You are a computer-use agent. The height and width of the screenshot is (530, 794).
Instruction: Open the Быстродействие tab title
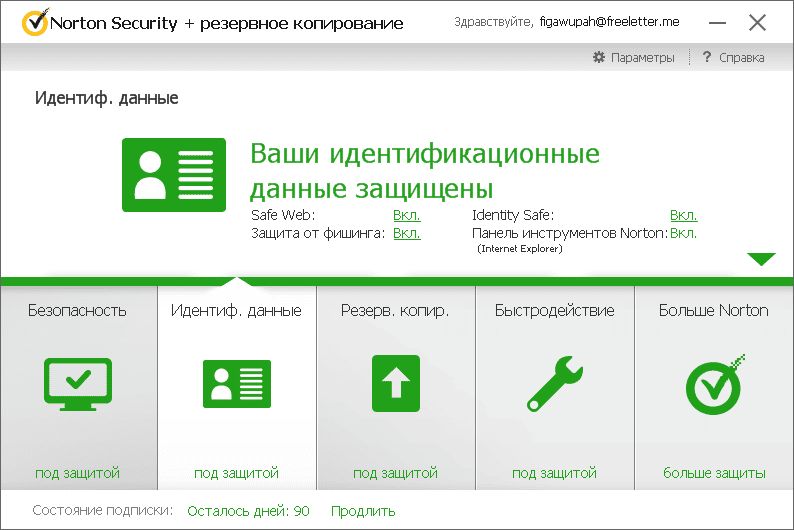click(x=554, y=310)
